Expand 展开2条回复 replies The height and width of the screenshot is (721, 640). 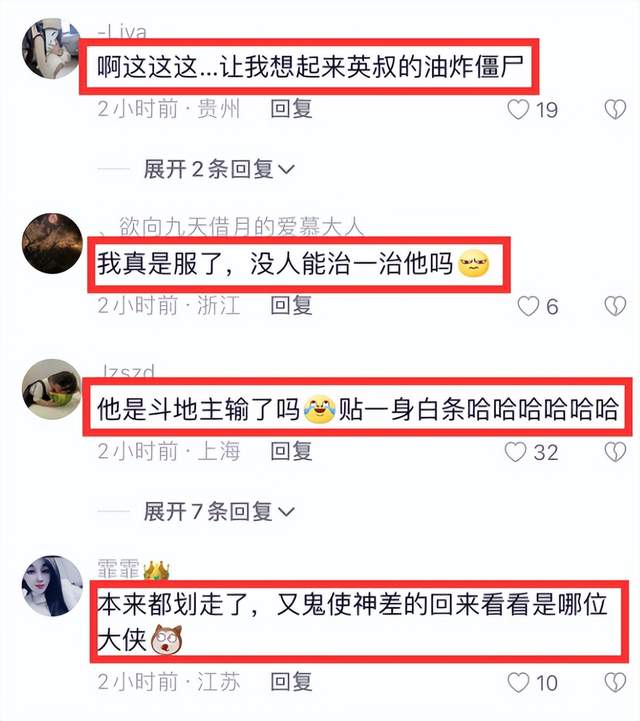(x=219, y=169)
